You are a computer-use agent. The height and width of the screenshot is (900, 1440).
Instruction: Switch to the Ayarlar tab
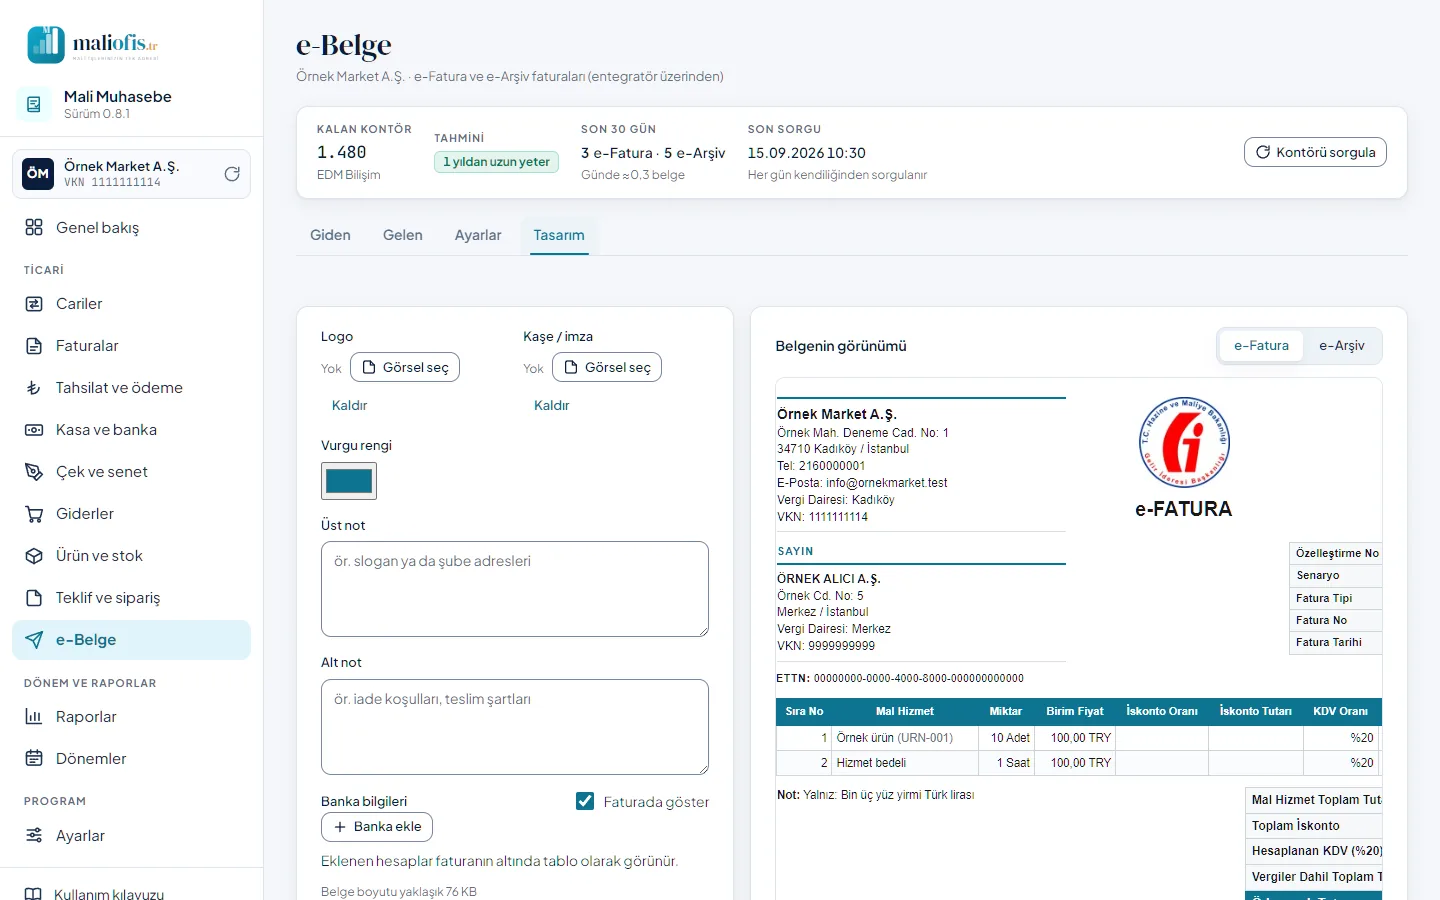(x=478, y=235)
